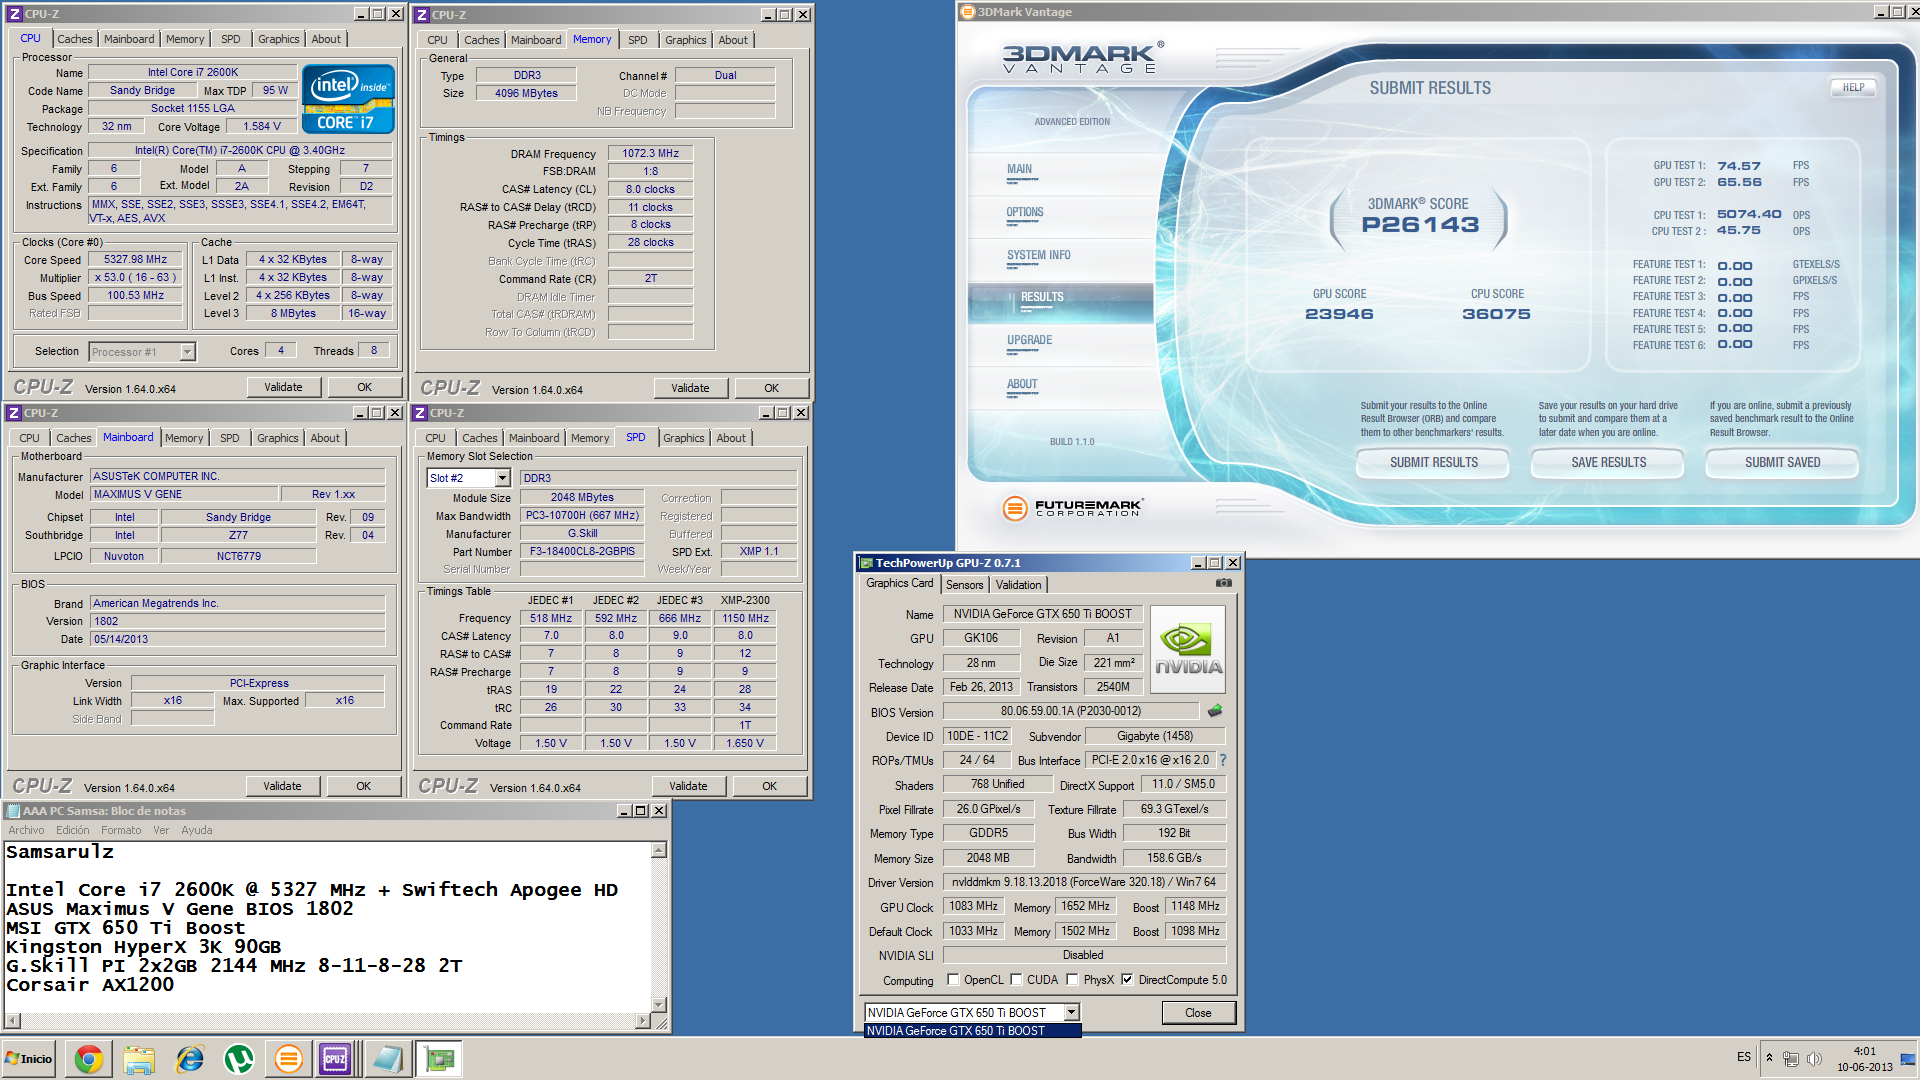Click the Inicio start button
This screenshot has height=1080, width=1920.
(31, 1059)
